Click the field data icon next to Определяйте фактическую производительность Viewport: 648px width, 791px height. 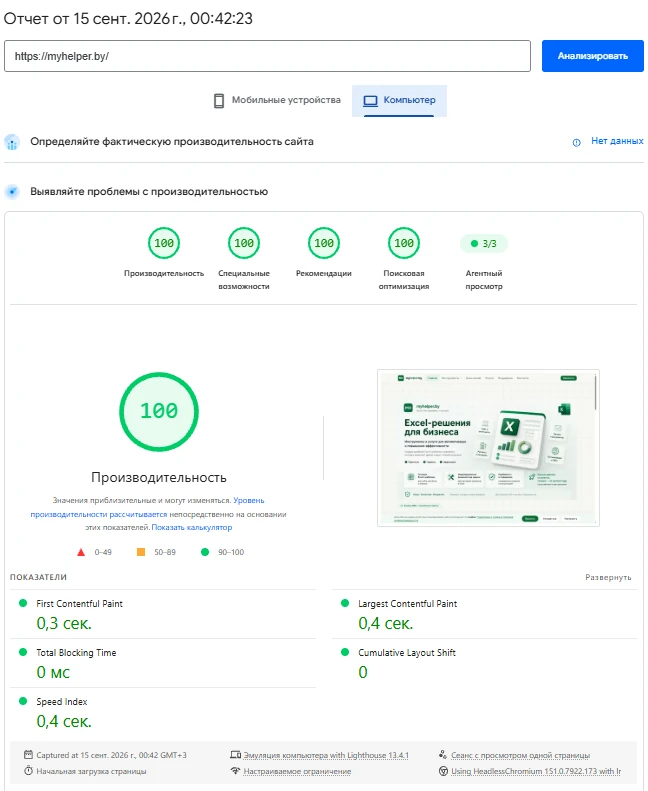[12, 142]
